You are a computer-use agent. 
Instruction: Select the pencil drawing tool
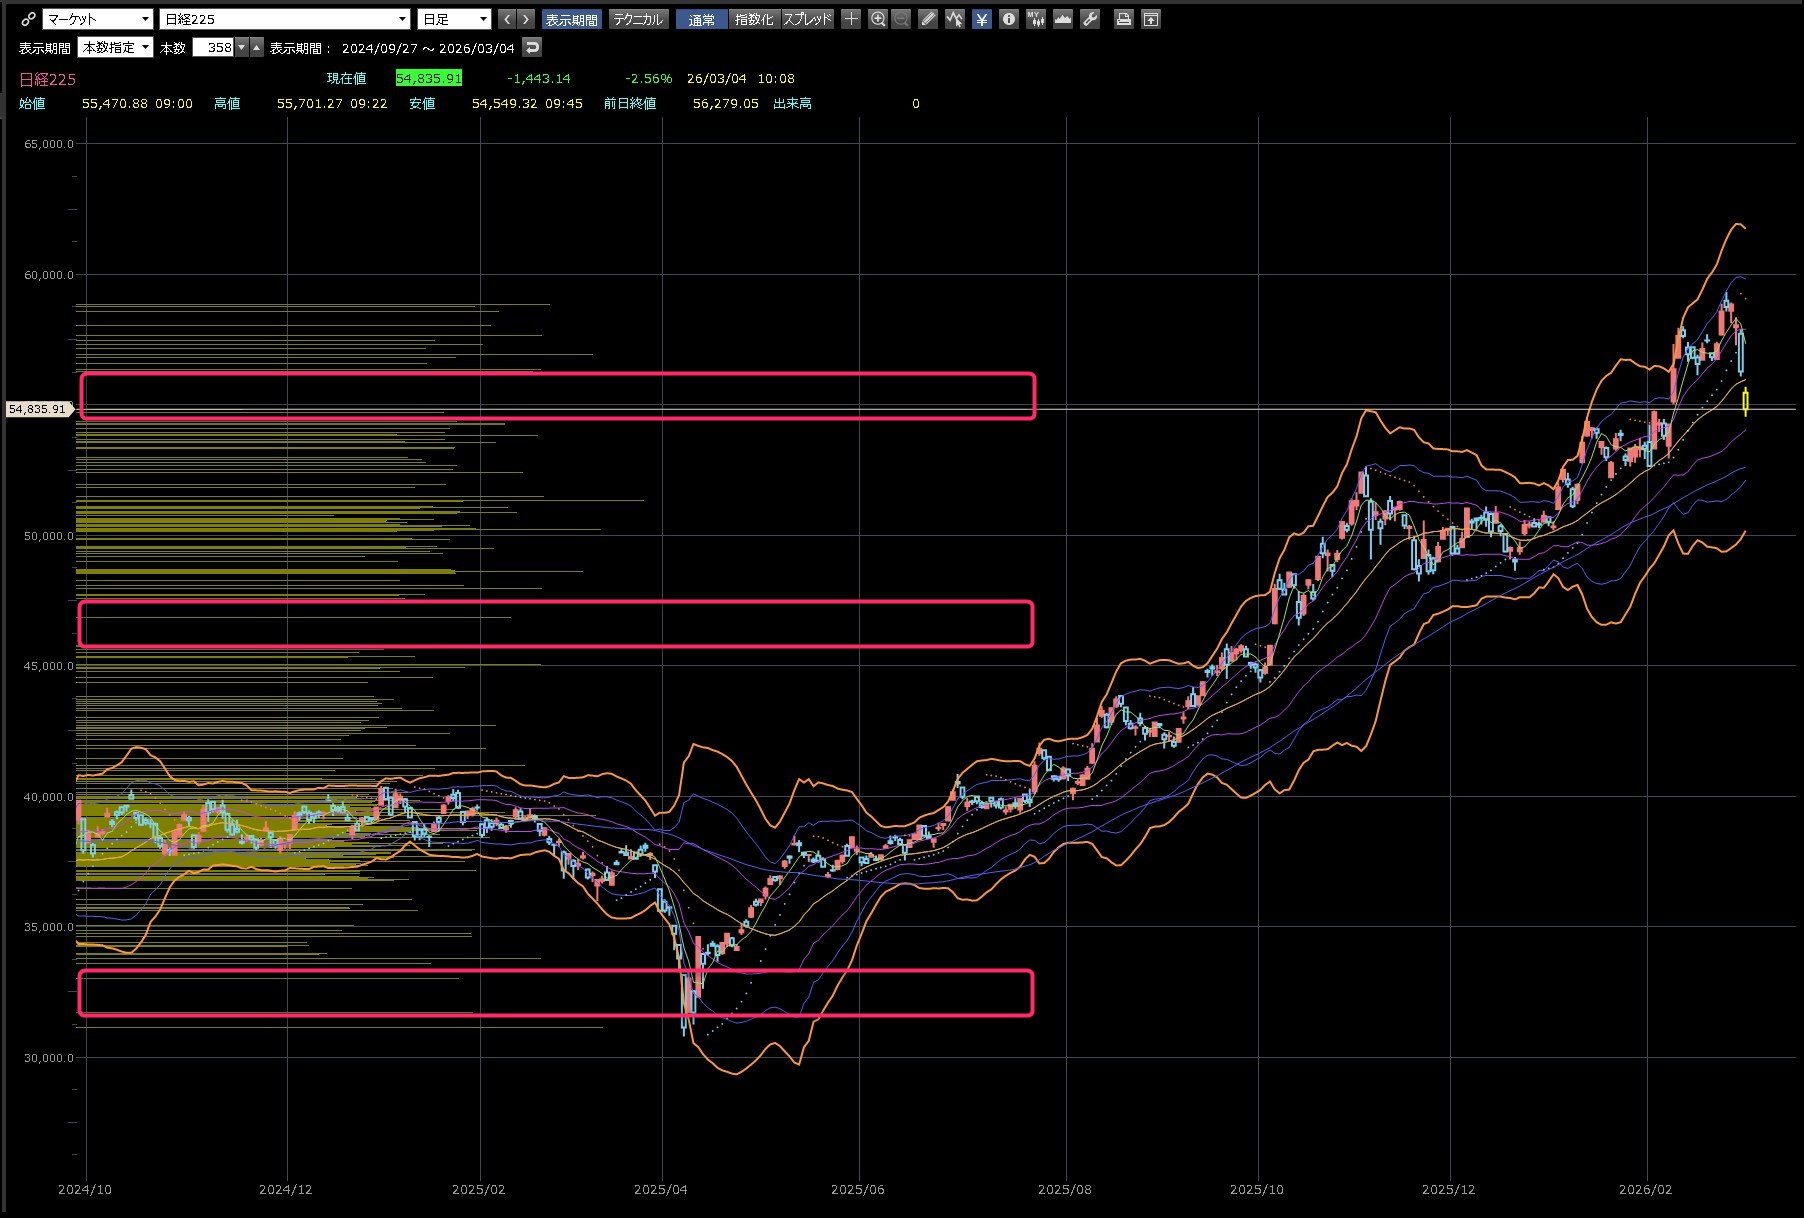[928, 19]
